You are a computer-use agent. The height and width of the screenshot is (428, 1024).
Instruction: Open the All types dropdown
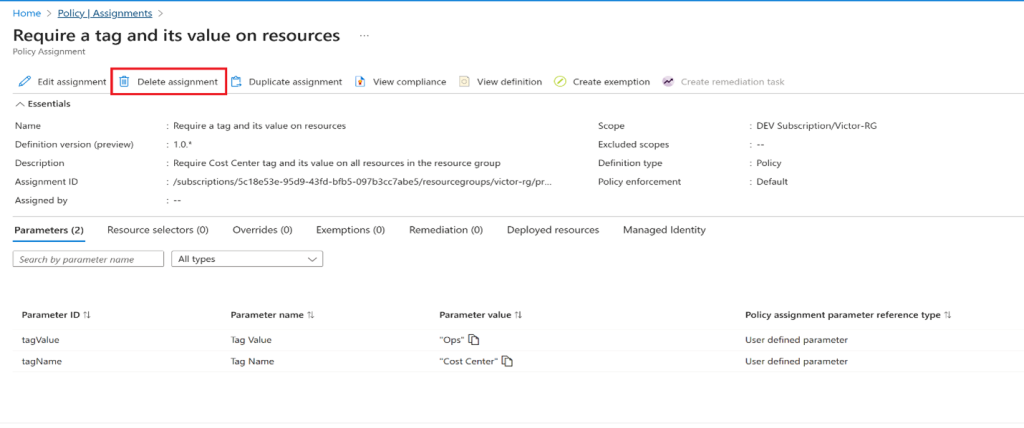[x=247, y=259]
